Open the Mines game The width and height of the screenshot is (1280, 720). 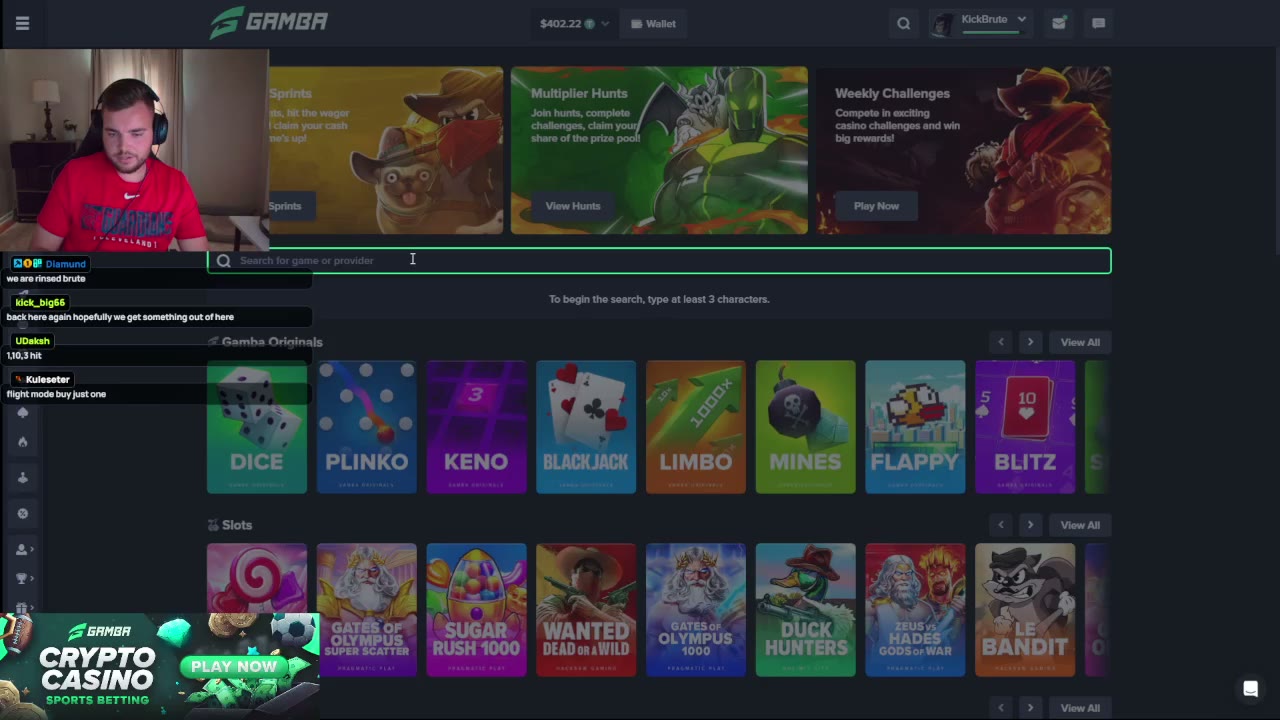(x=806, y=427)
